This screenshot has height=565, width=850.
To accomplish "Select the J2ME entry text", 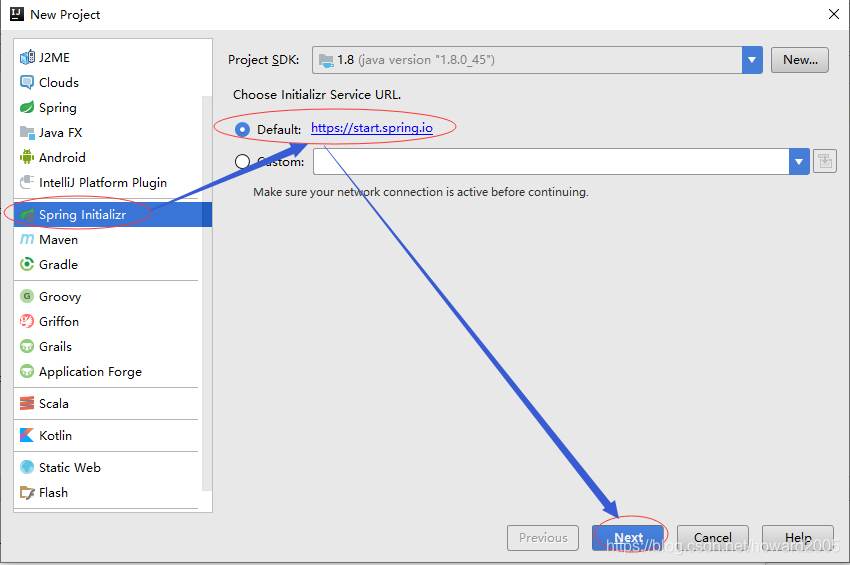I will [54, 57].
